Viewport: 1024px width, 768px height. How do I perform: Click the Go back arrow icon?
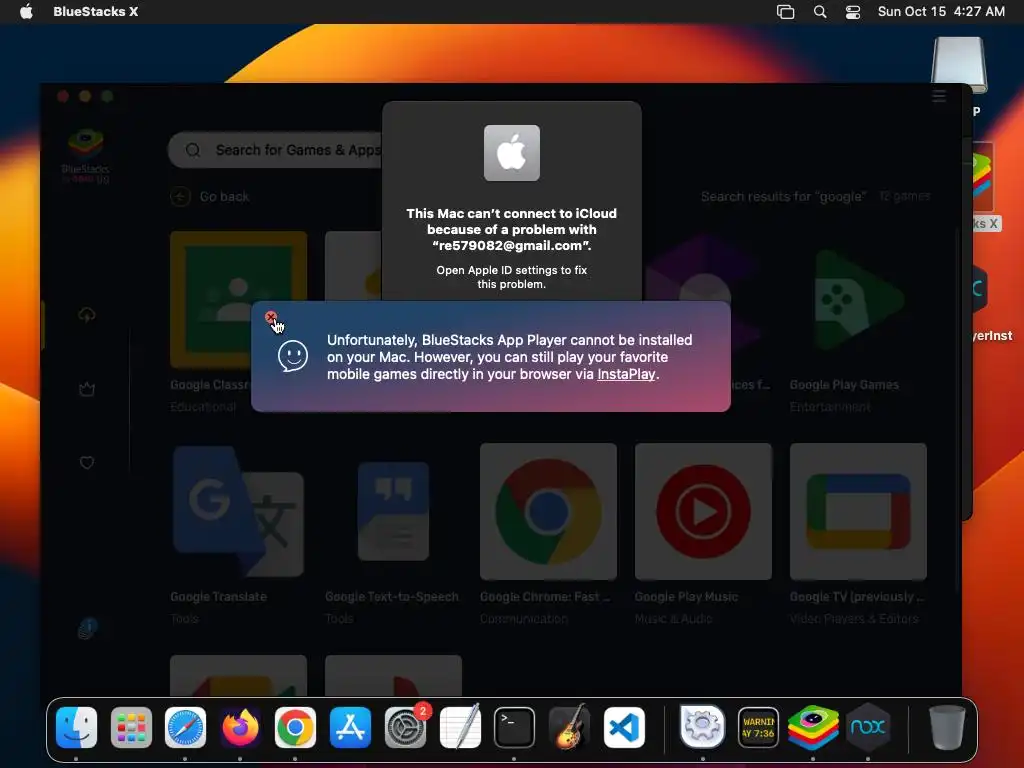tap(180, 197)
